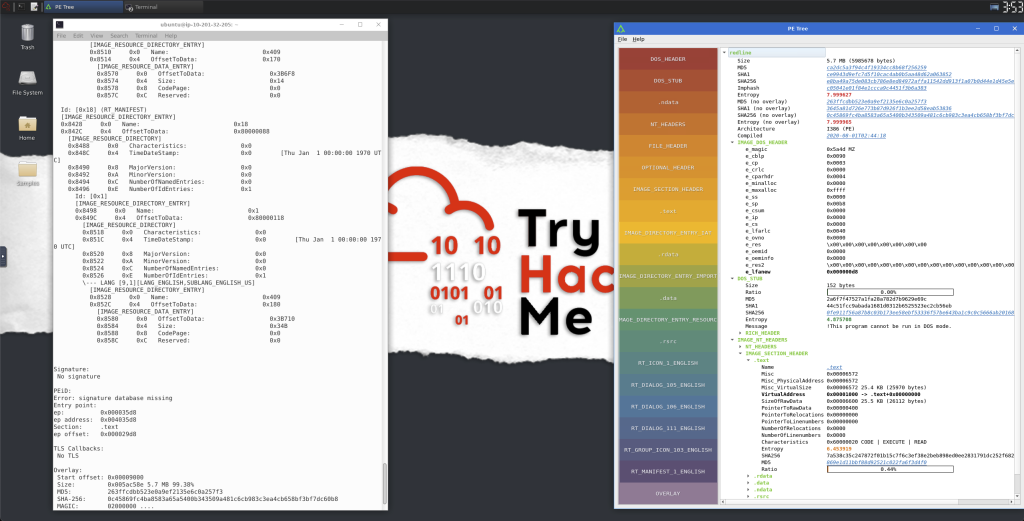Select the RT_MANIFEST_1_ENGLISH map block

[x=668, y=471]
